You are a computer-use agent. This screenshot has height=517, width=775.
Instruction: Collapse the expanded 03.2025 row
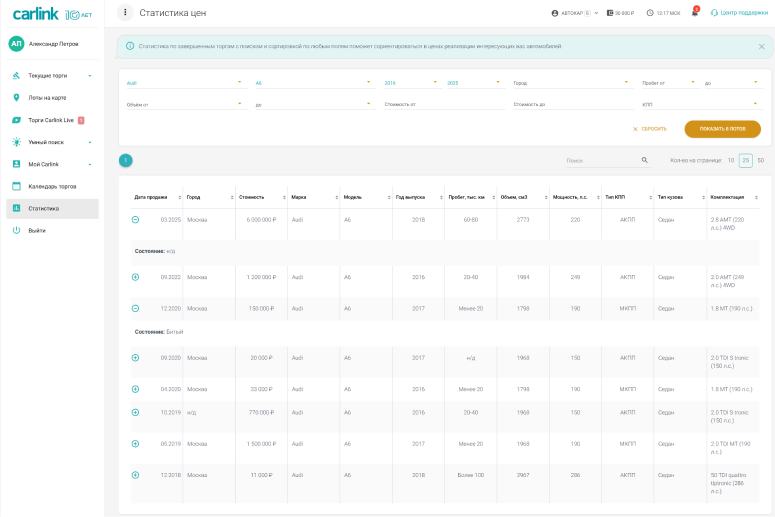(136, 219)
